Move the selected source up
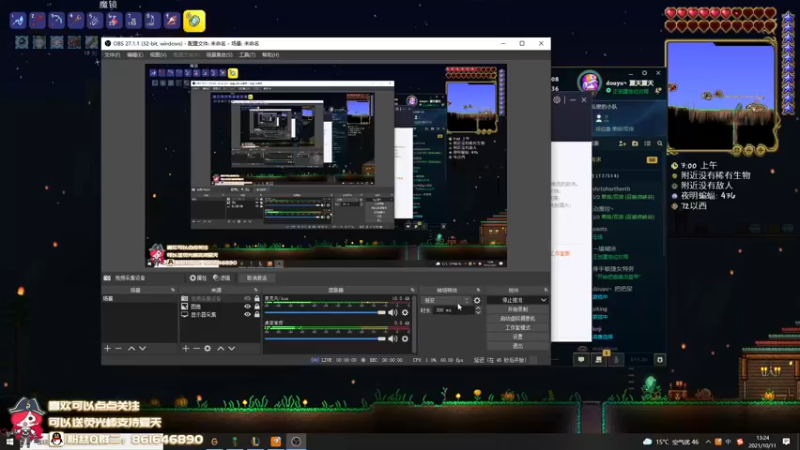This screenshot has width=800, height=450. 220,348
